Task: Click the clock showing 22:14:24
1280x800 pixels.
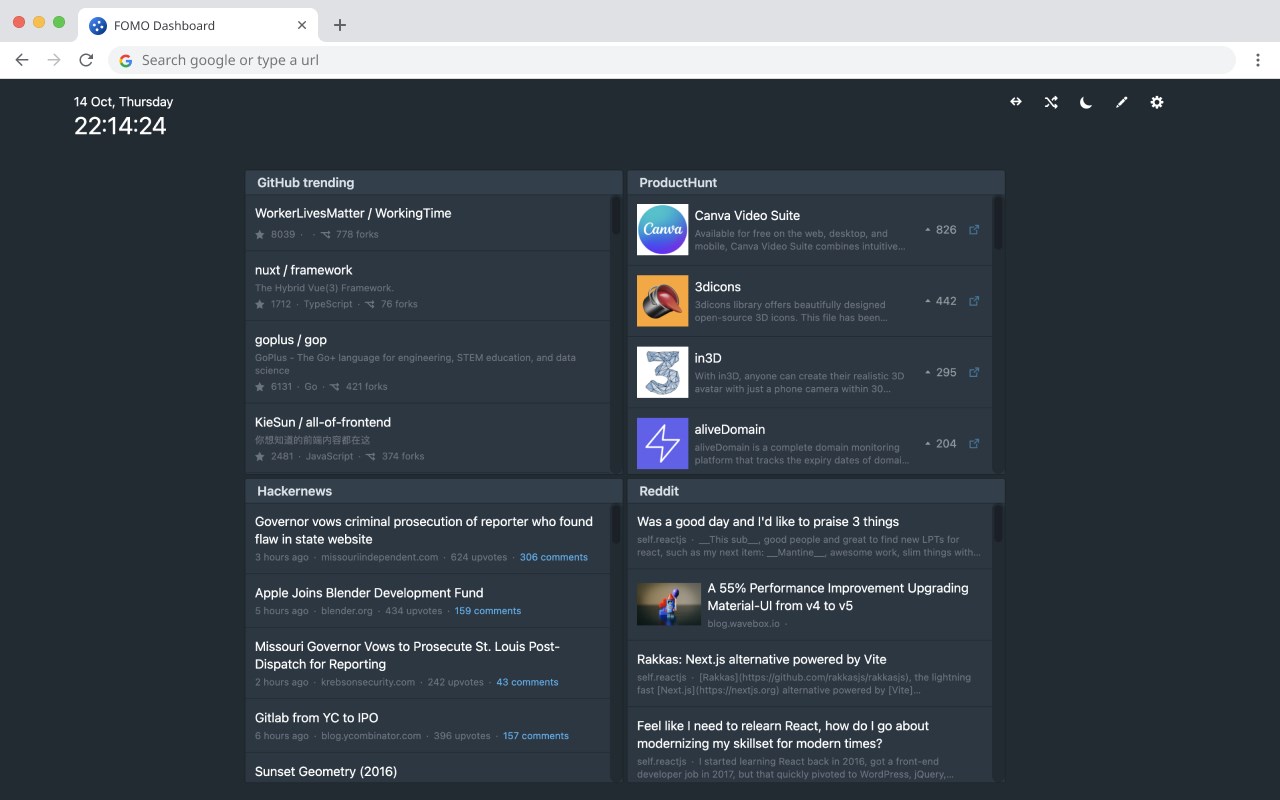Action: (120, 126)
